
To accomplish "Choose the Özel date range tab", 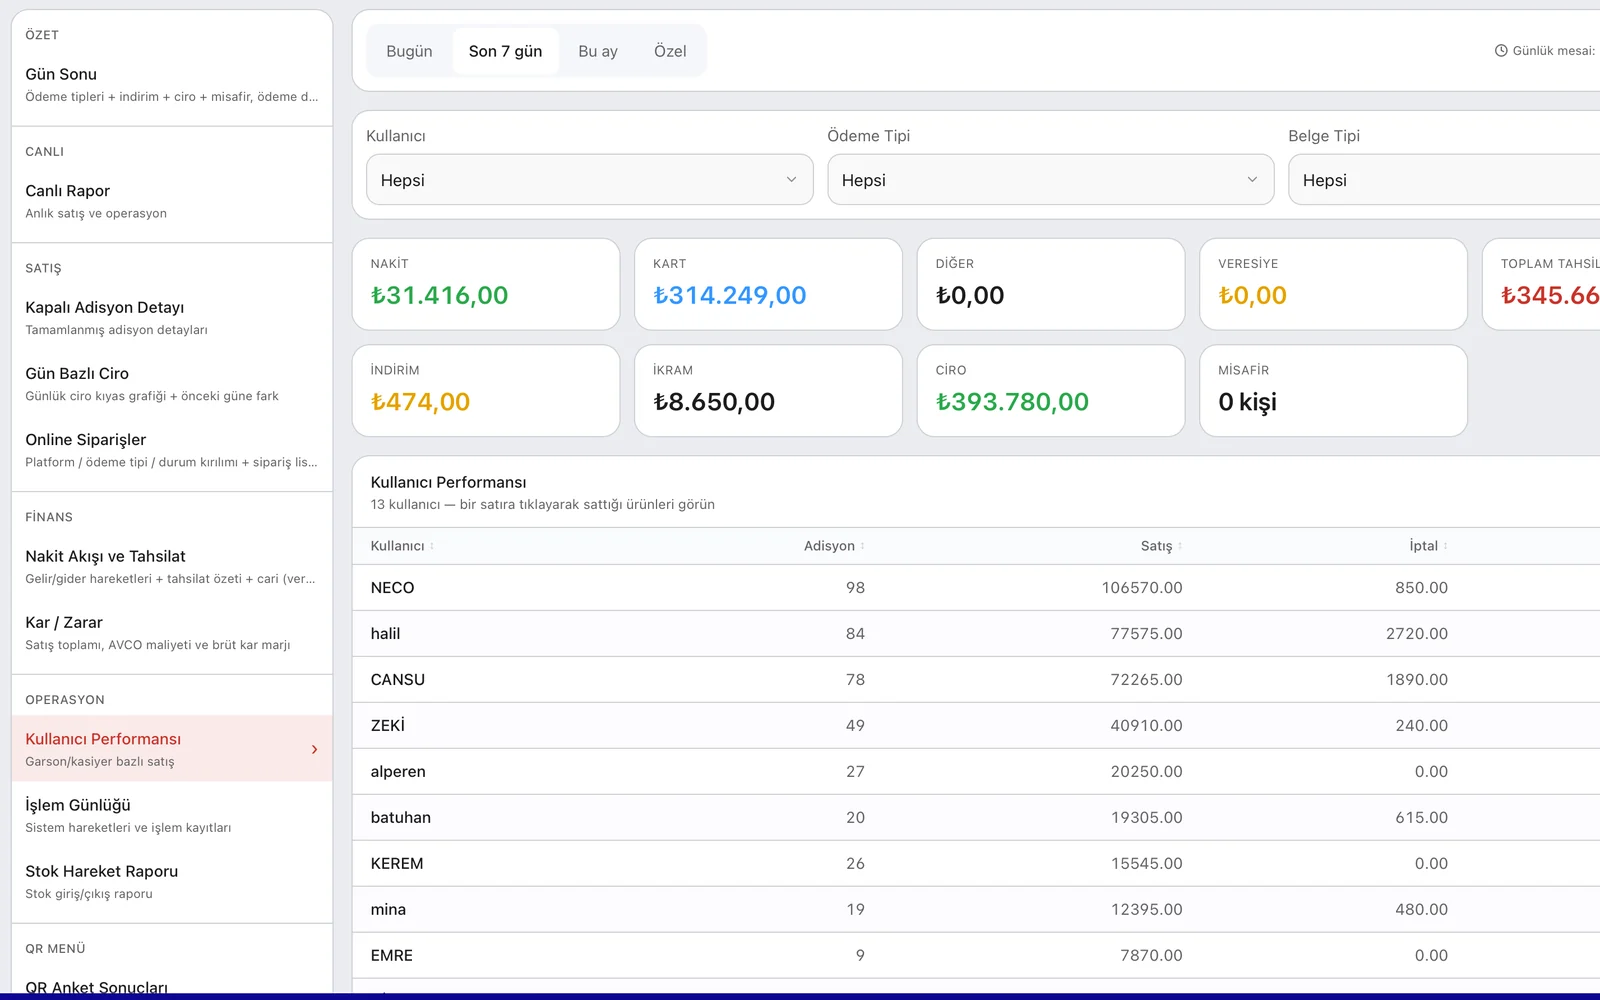I will tap(670, 51).
